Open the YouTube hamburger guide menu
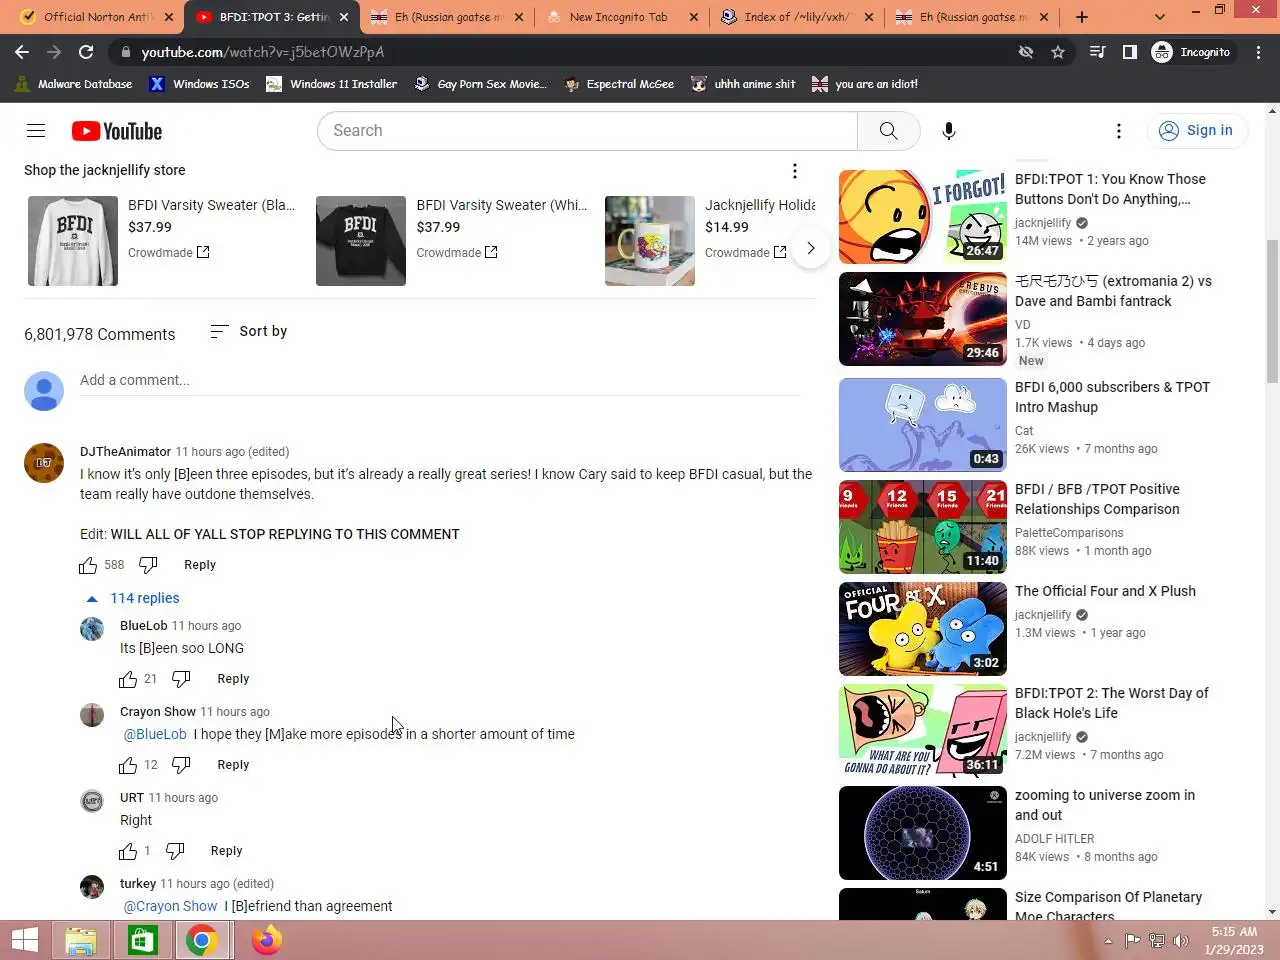This screenshot has width=1280, height=960. point(36,131)
